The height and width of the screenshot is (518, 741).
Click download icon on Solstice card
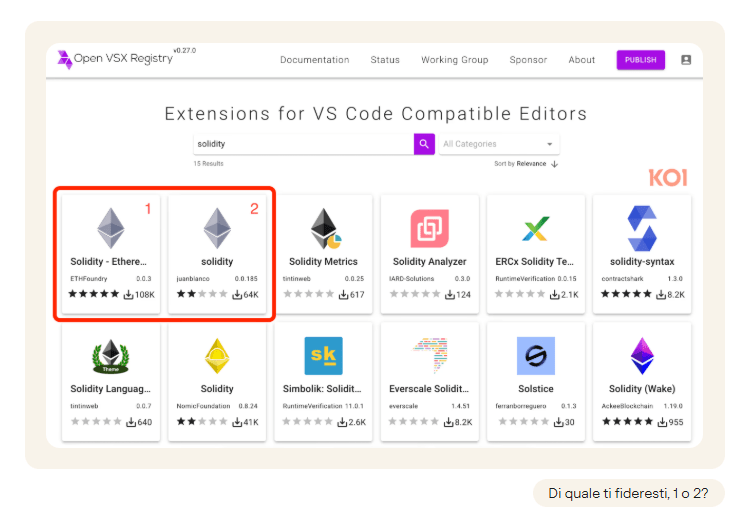click(x=559, y=422)
